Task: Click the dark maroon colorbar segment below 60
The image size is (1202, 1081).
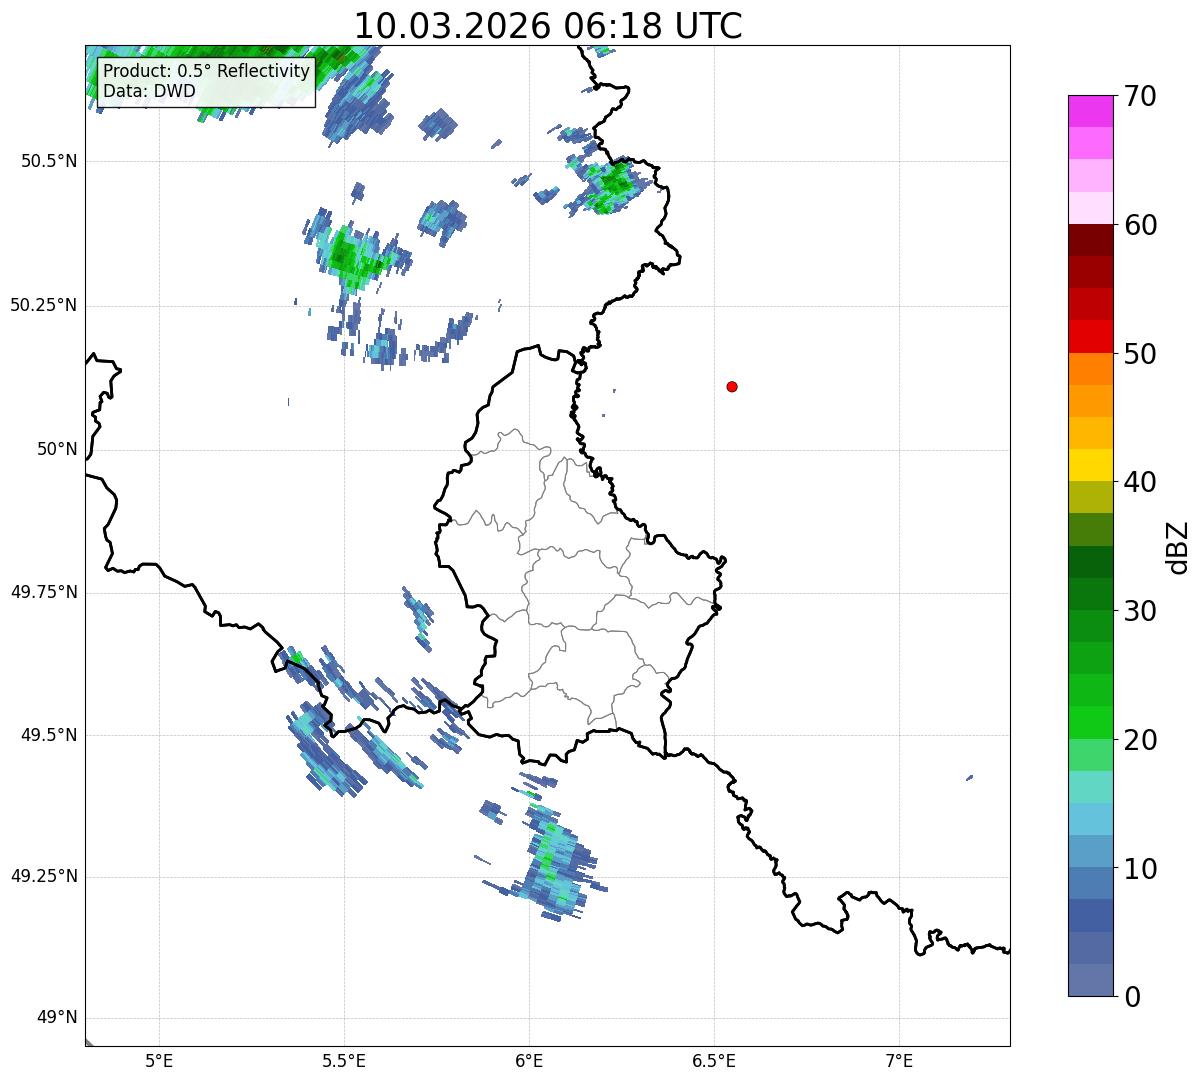Action: 1091,240
